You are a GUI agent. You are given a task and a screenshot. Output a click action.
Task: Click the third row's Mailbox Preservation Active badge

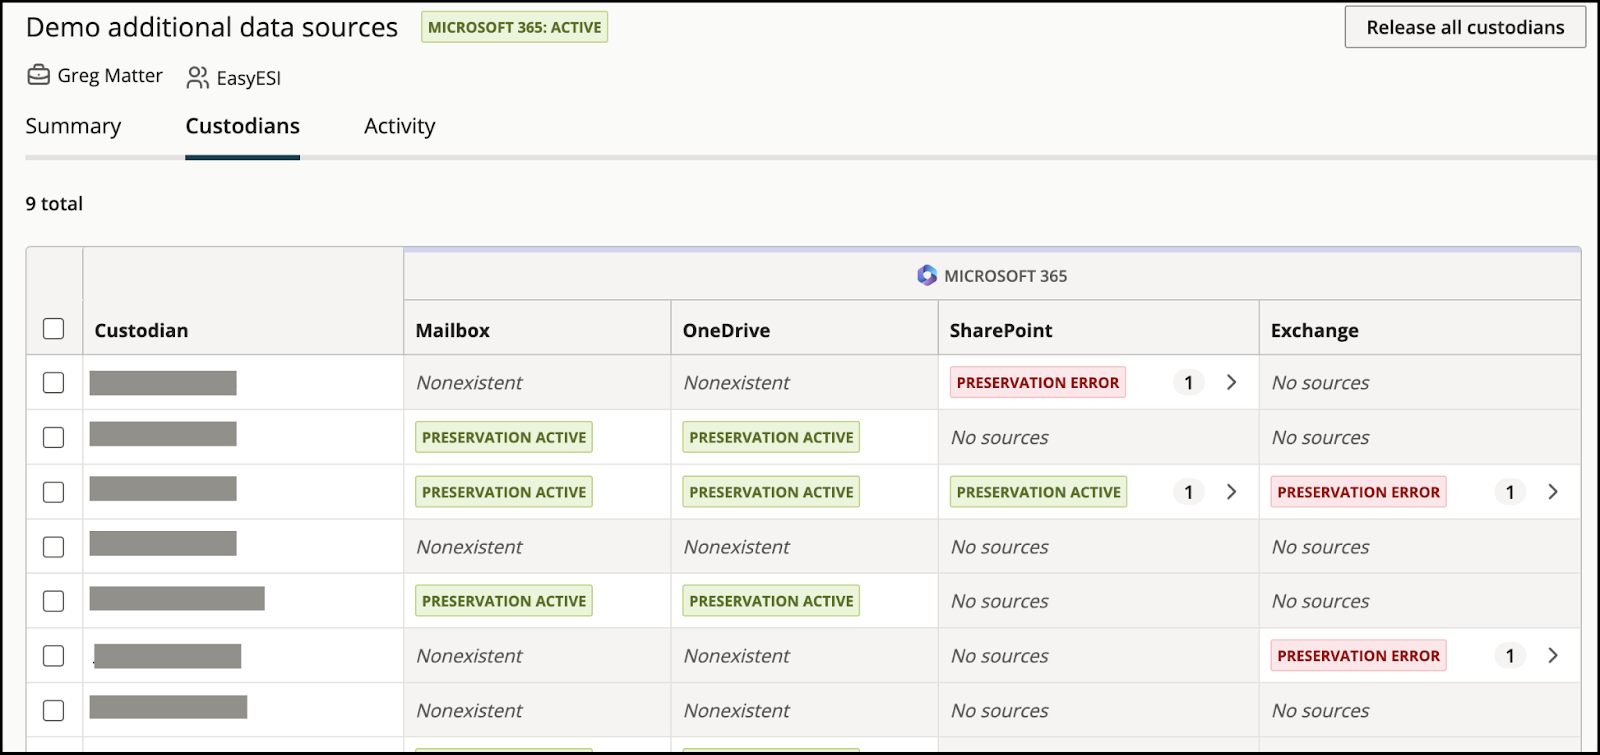(504, 492)
